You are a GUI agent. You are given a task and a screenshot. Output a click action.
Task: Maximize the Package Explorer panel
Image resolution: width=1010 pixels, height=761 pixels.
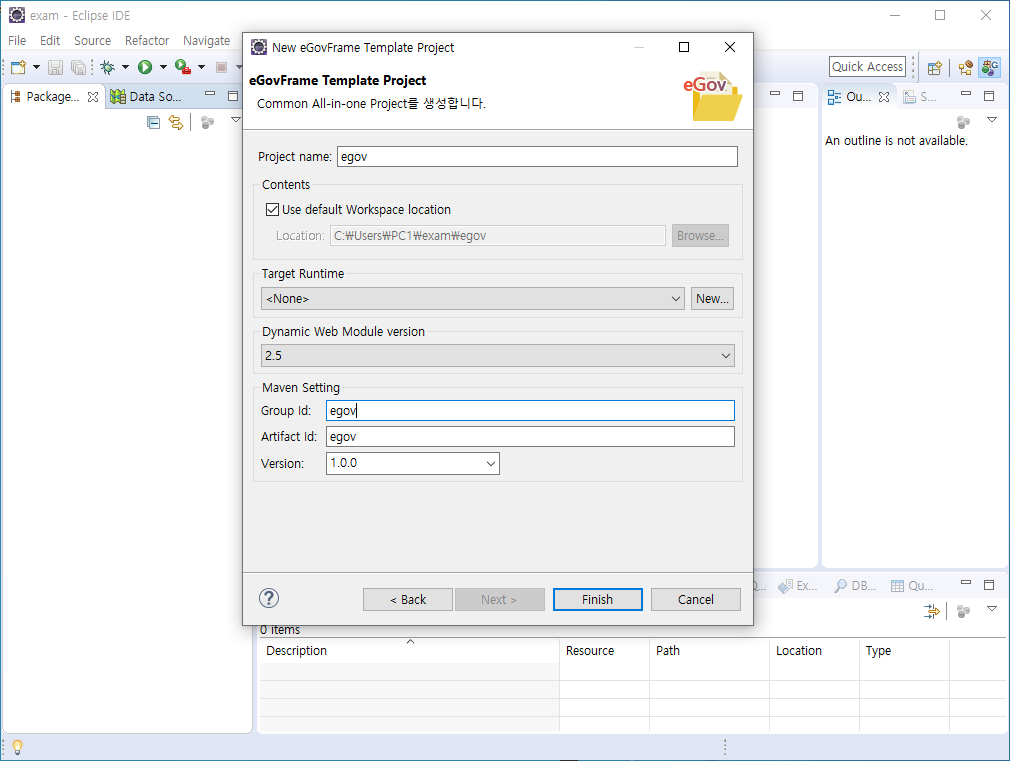tap(233, 95)
